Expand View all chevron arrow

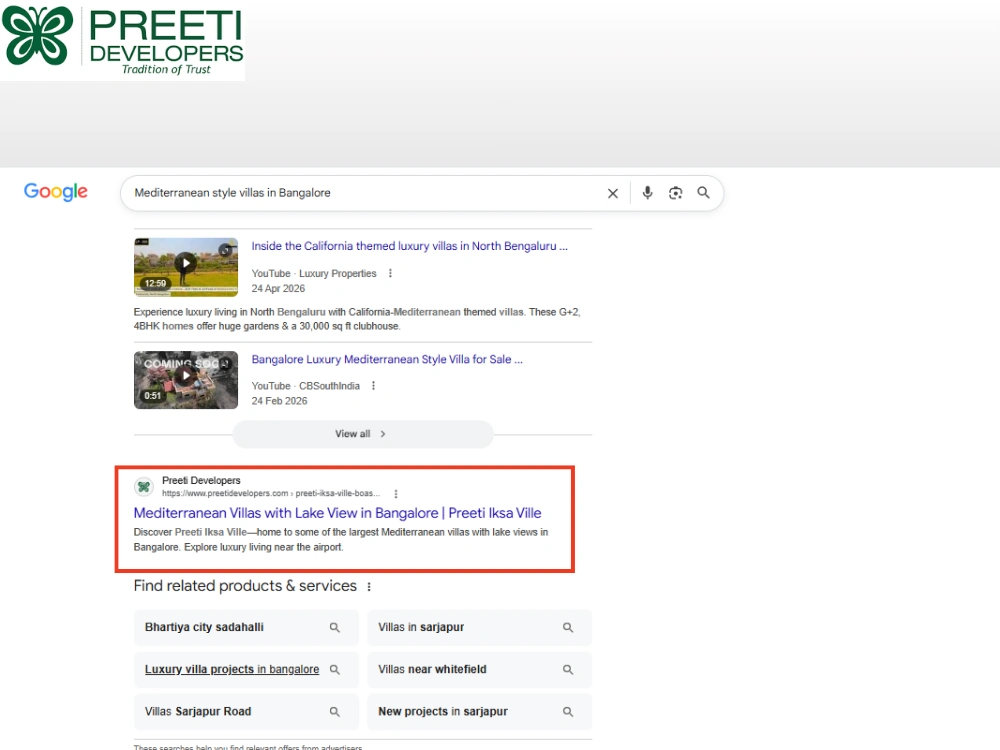[383, 434]
